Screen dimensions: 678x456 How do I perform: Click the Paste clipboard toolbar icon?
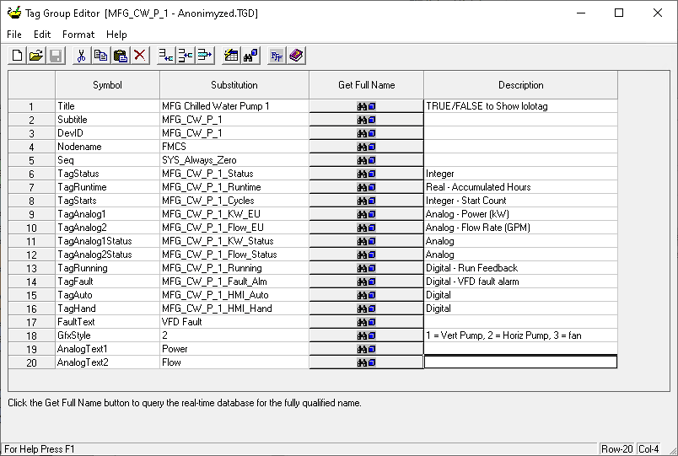point(120,56)
